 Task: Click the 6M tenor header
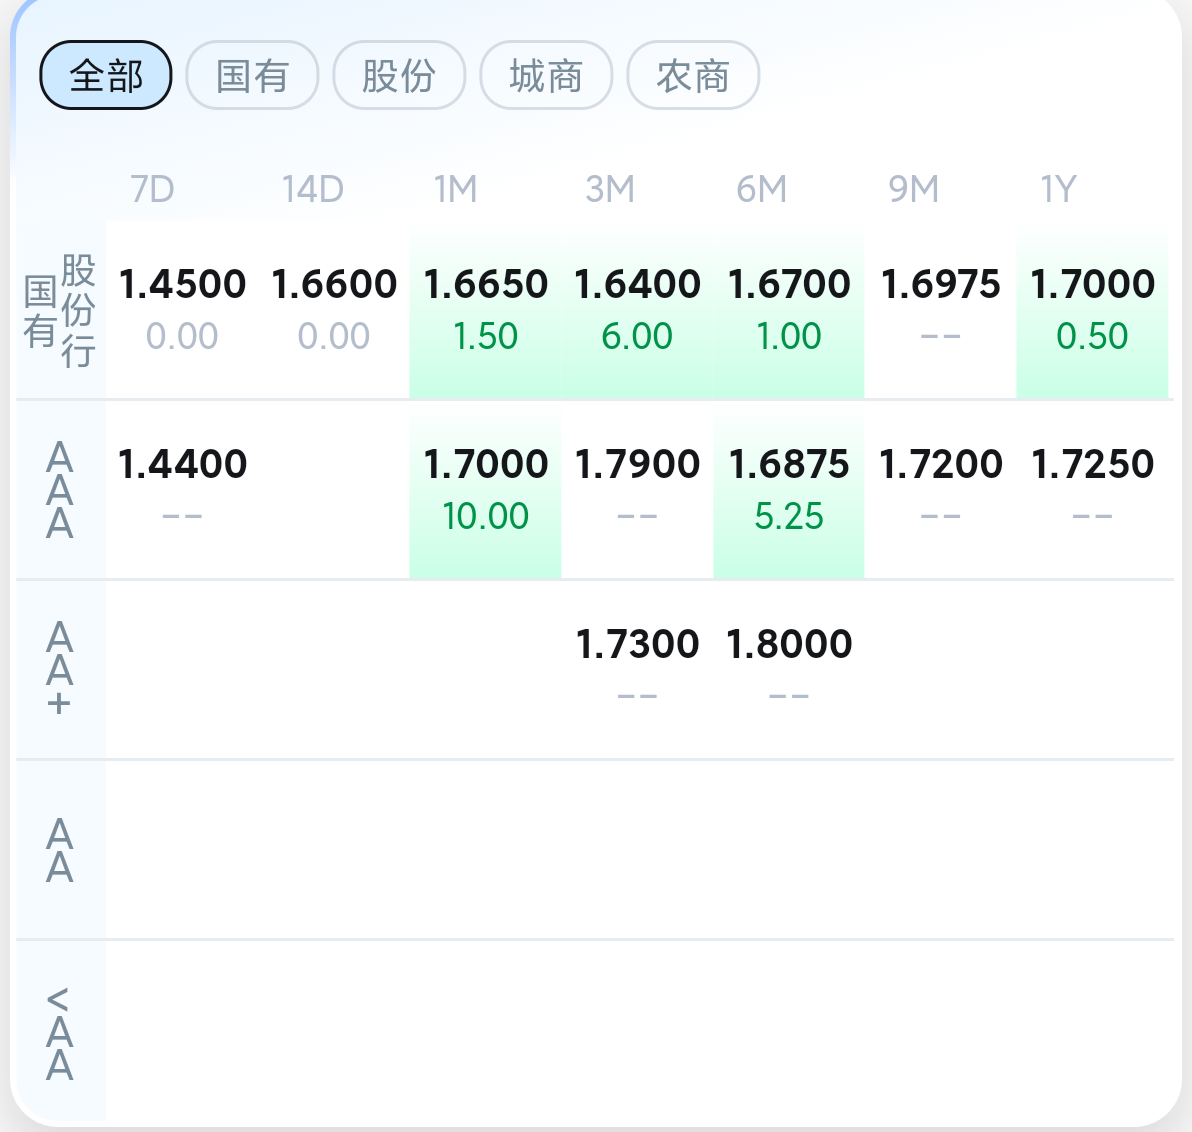(761, 189)
